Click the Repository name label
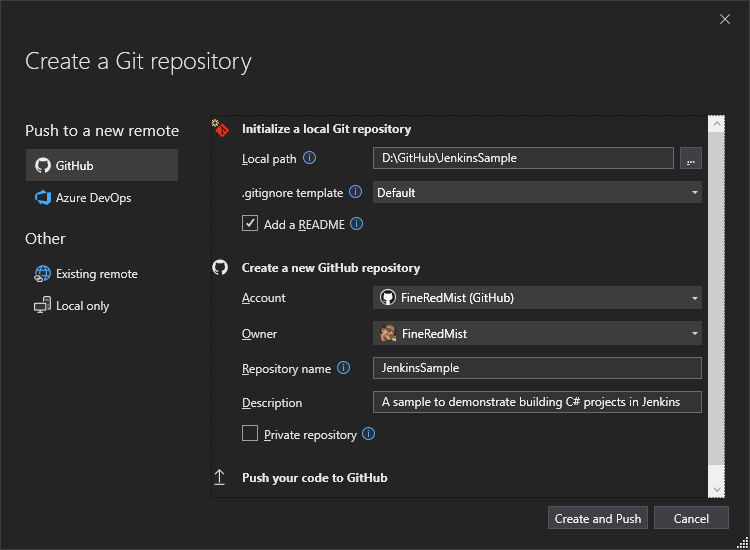 [286, 369]
